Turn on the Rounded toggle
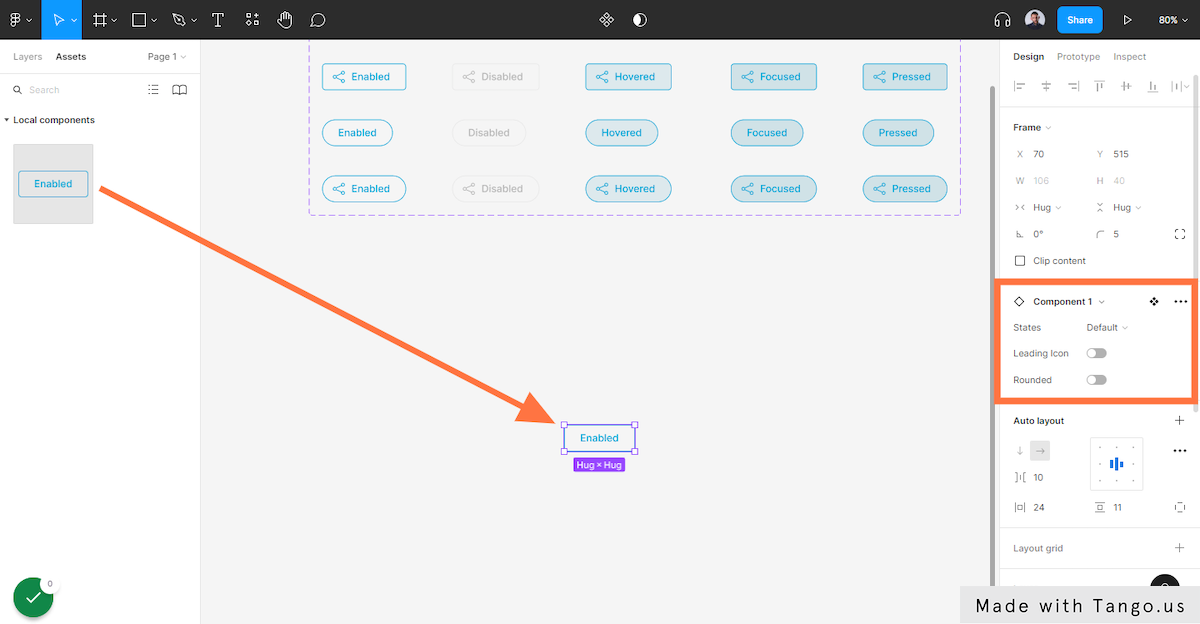This screenshot has height=624, width=1200. coord(1096,380)
